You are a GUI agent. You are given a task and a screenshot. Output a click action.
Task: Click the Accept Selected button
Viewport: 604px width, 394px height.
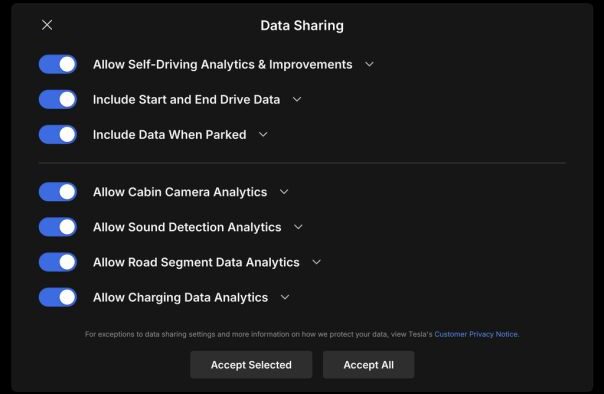[x=251, y=365]
